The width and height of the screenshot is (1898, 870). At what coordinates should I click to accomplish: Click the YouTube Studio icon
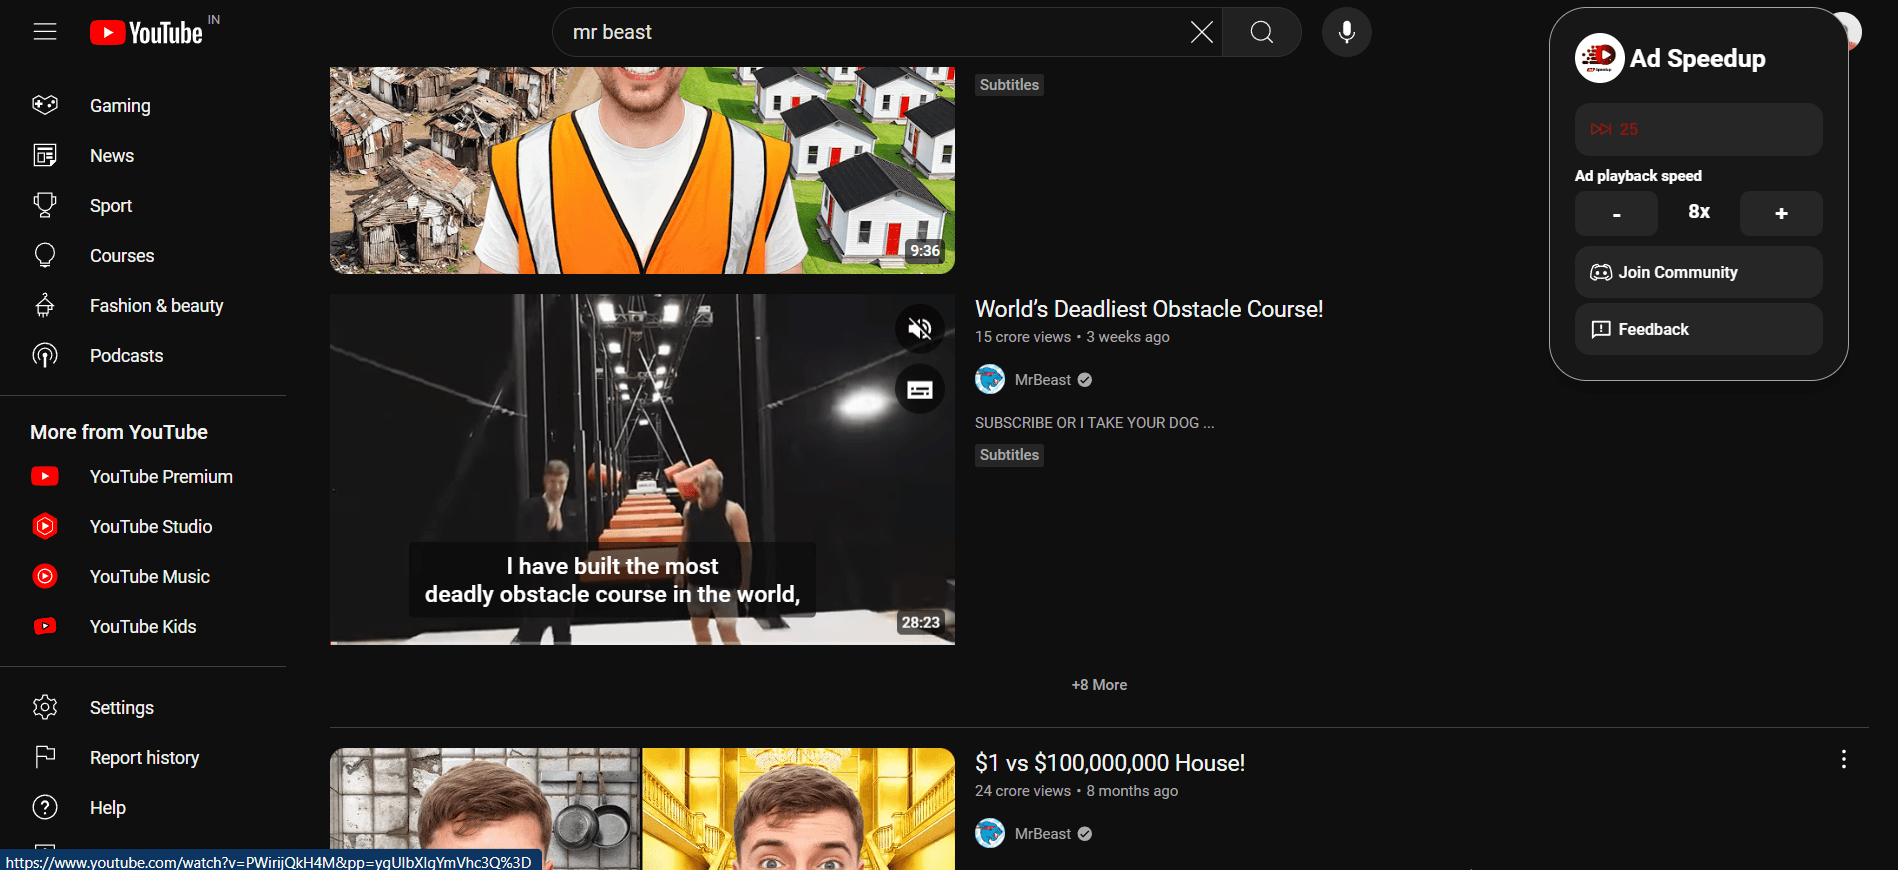45,526
